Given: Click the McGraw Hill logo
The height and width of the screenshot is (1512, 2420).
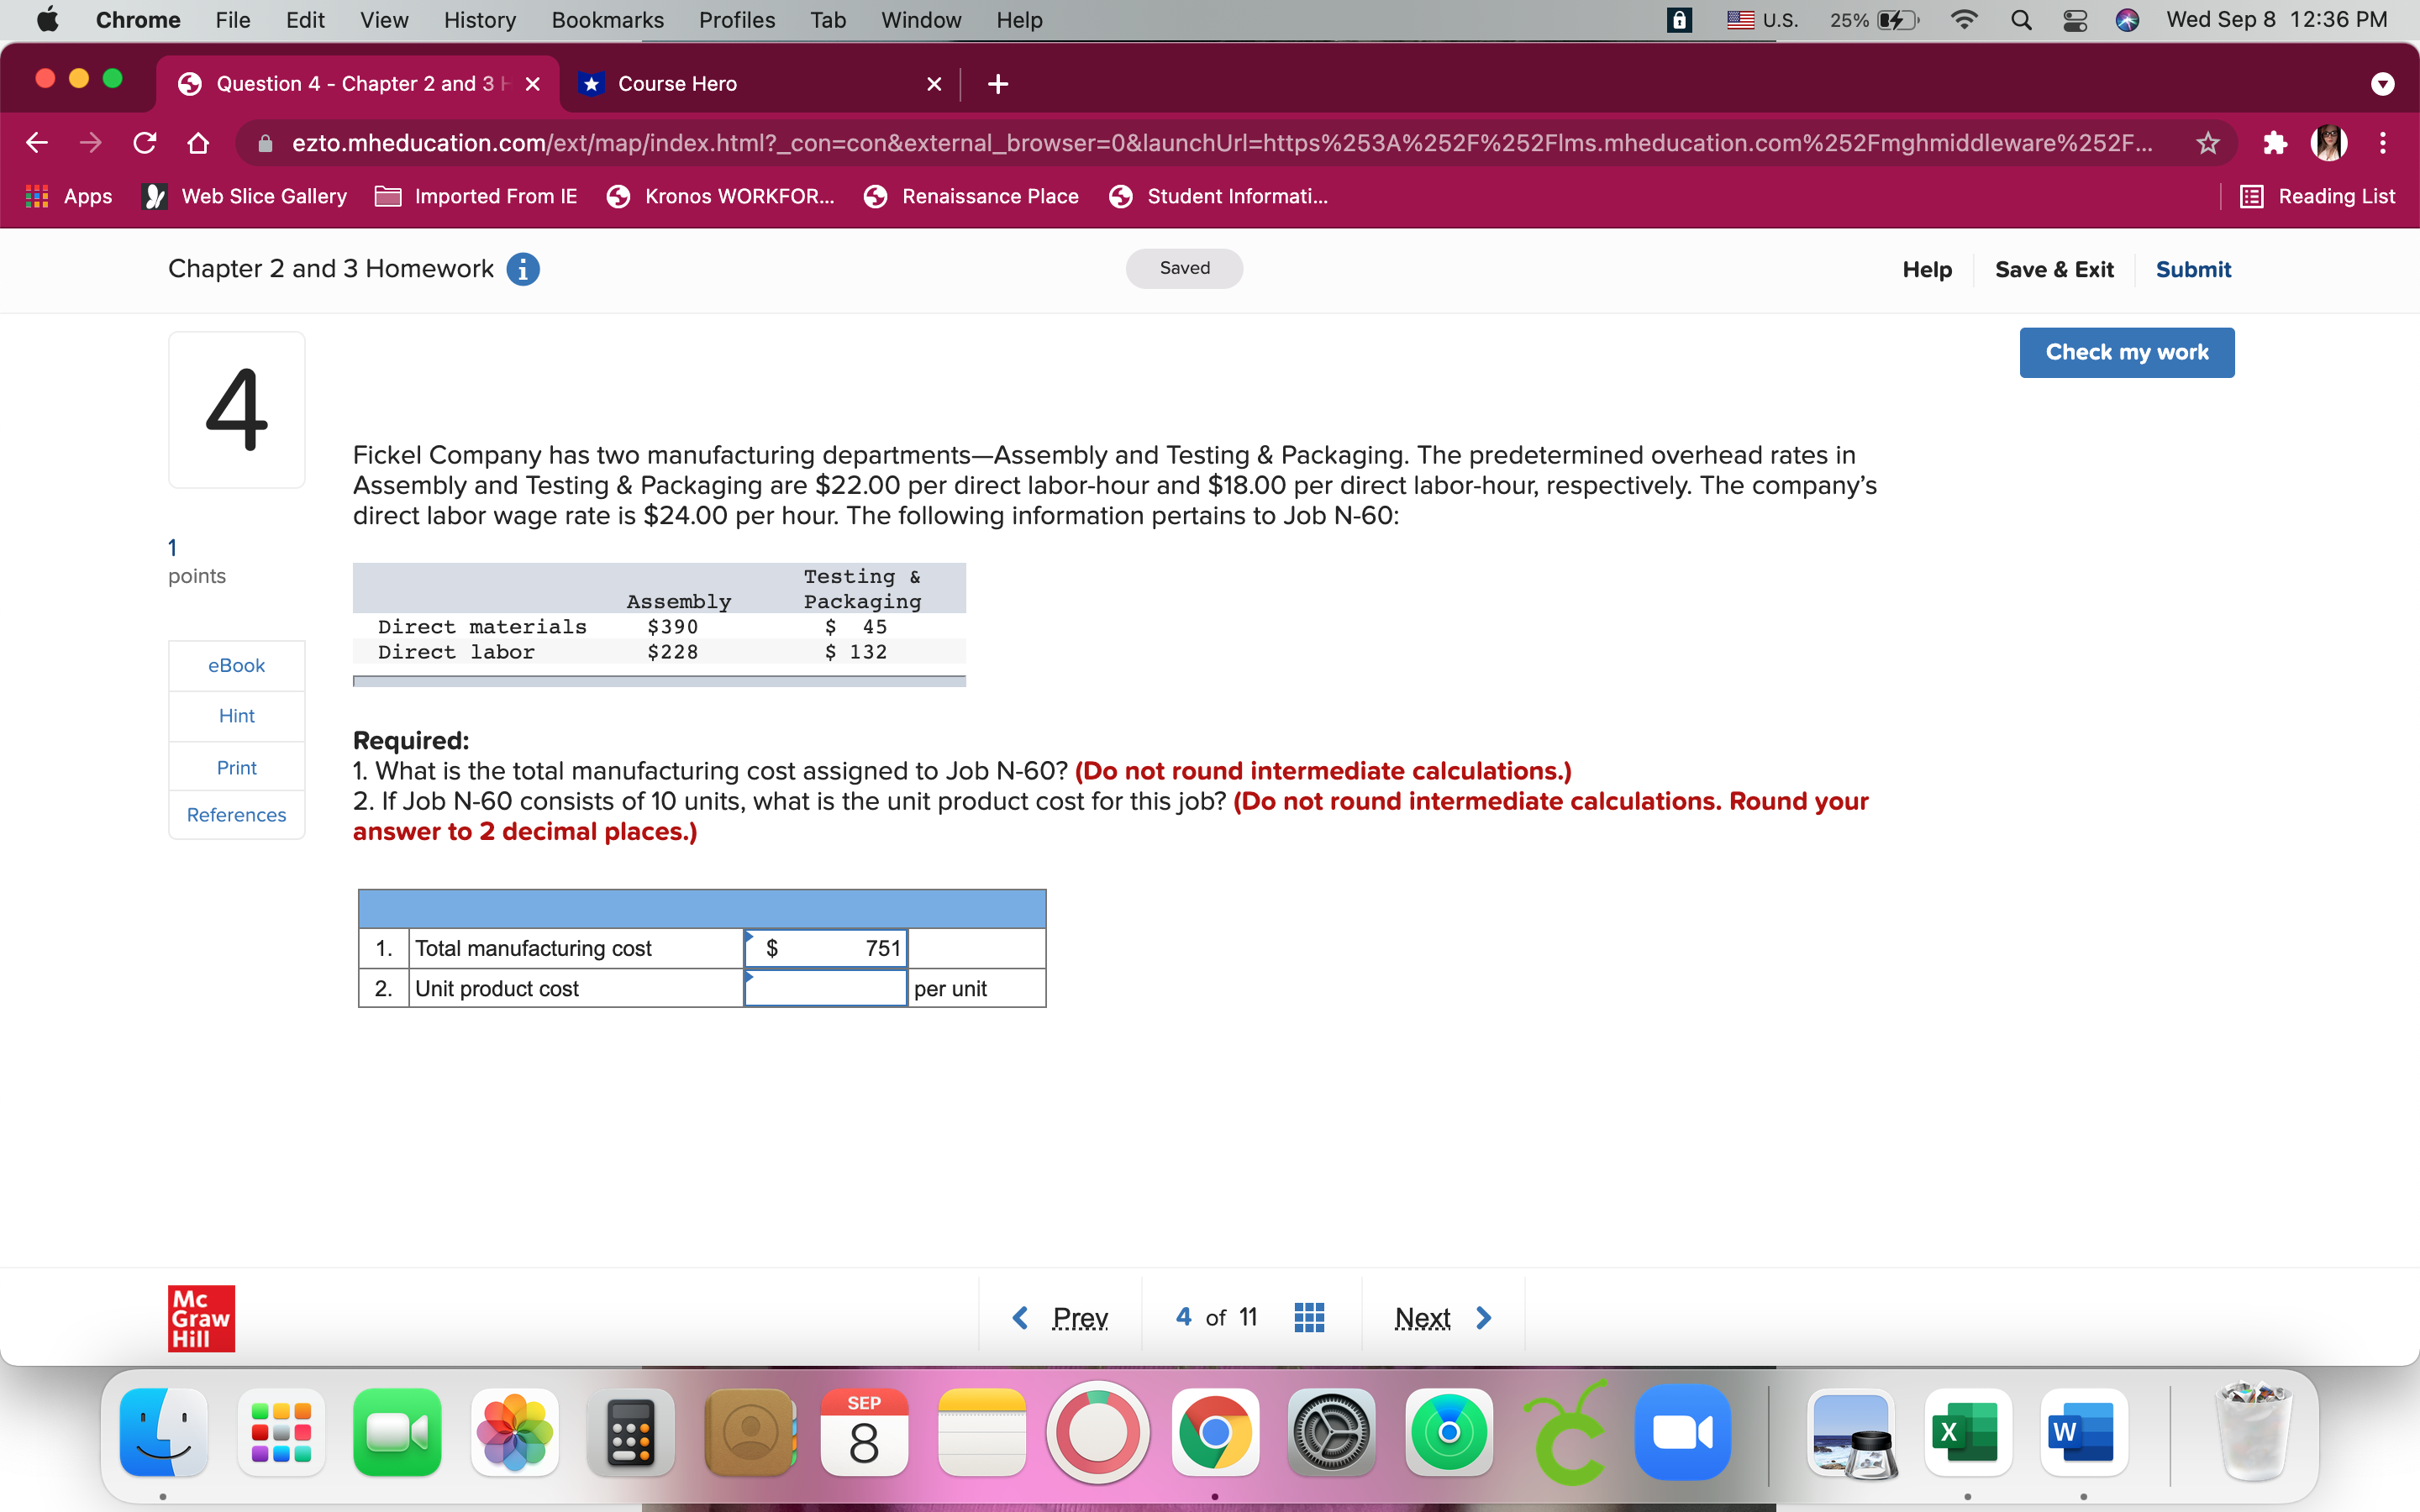Looking at the screenshot, I should [200, 1318].
